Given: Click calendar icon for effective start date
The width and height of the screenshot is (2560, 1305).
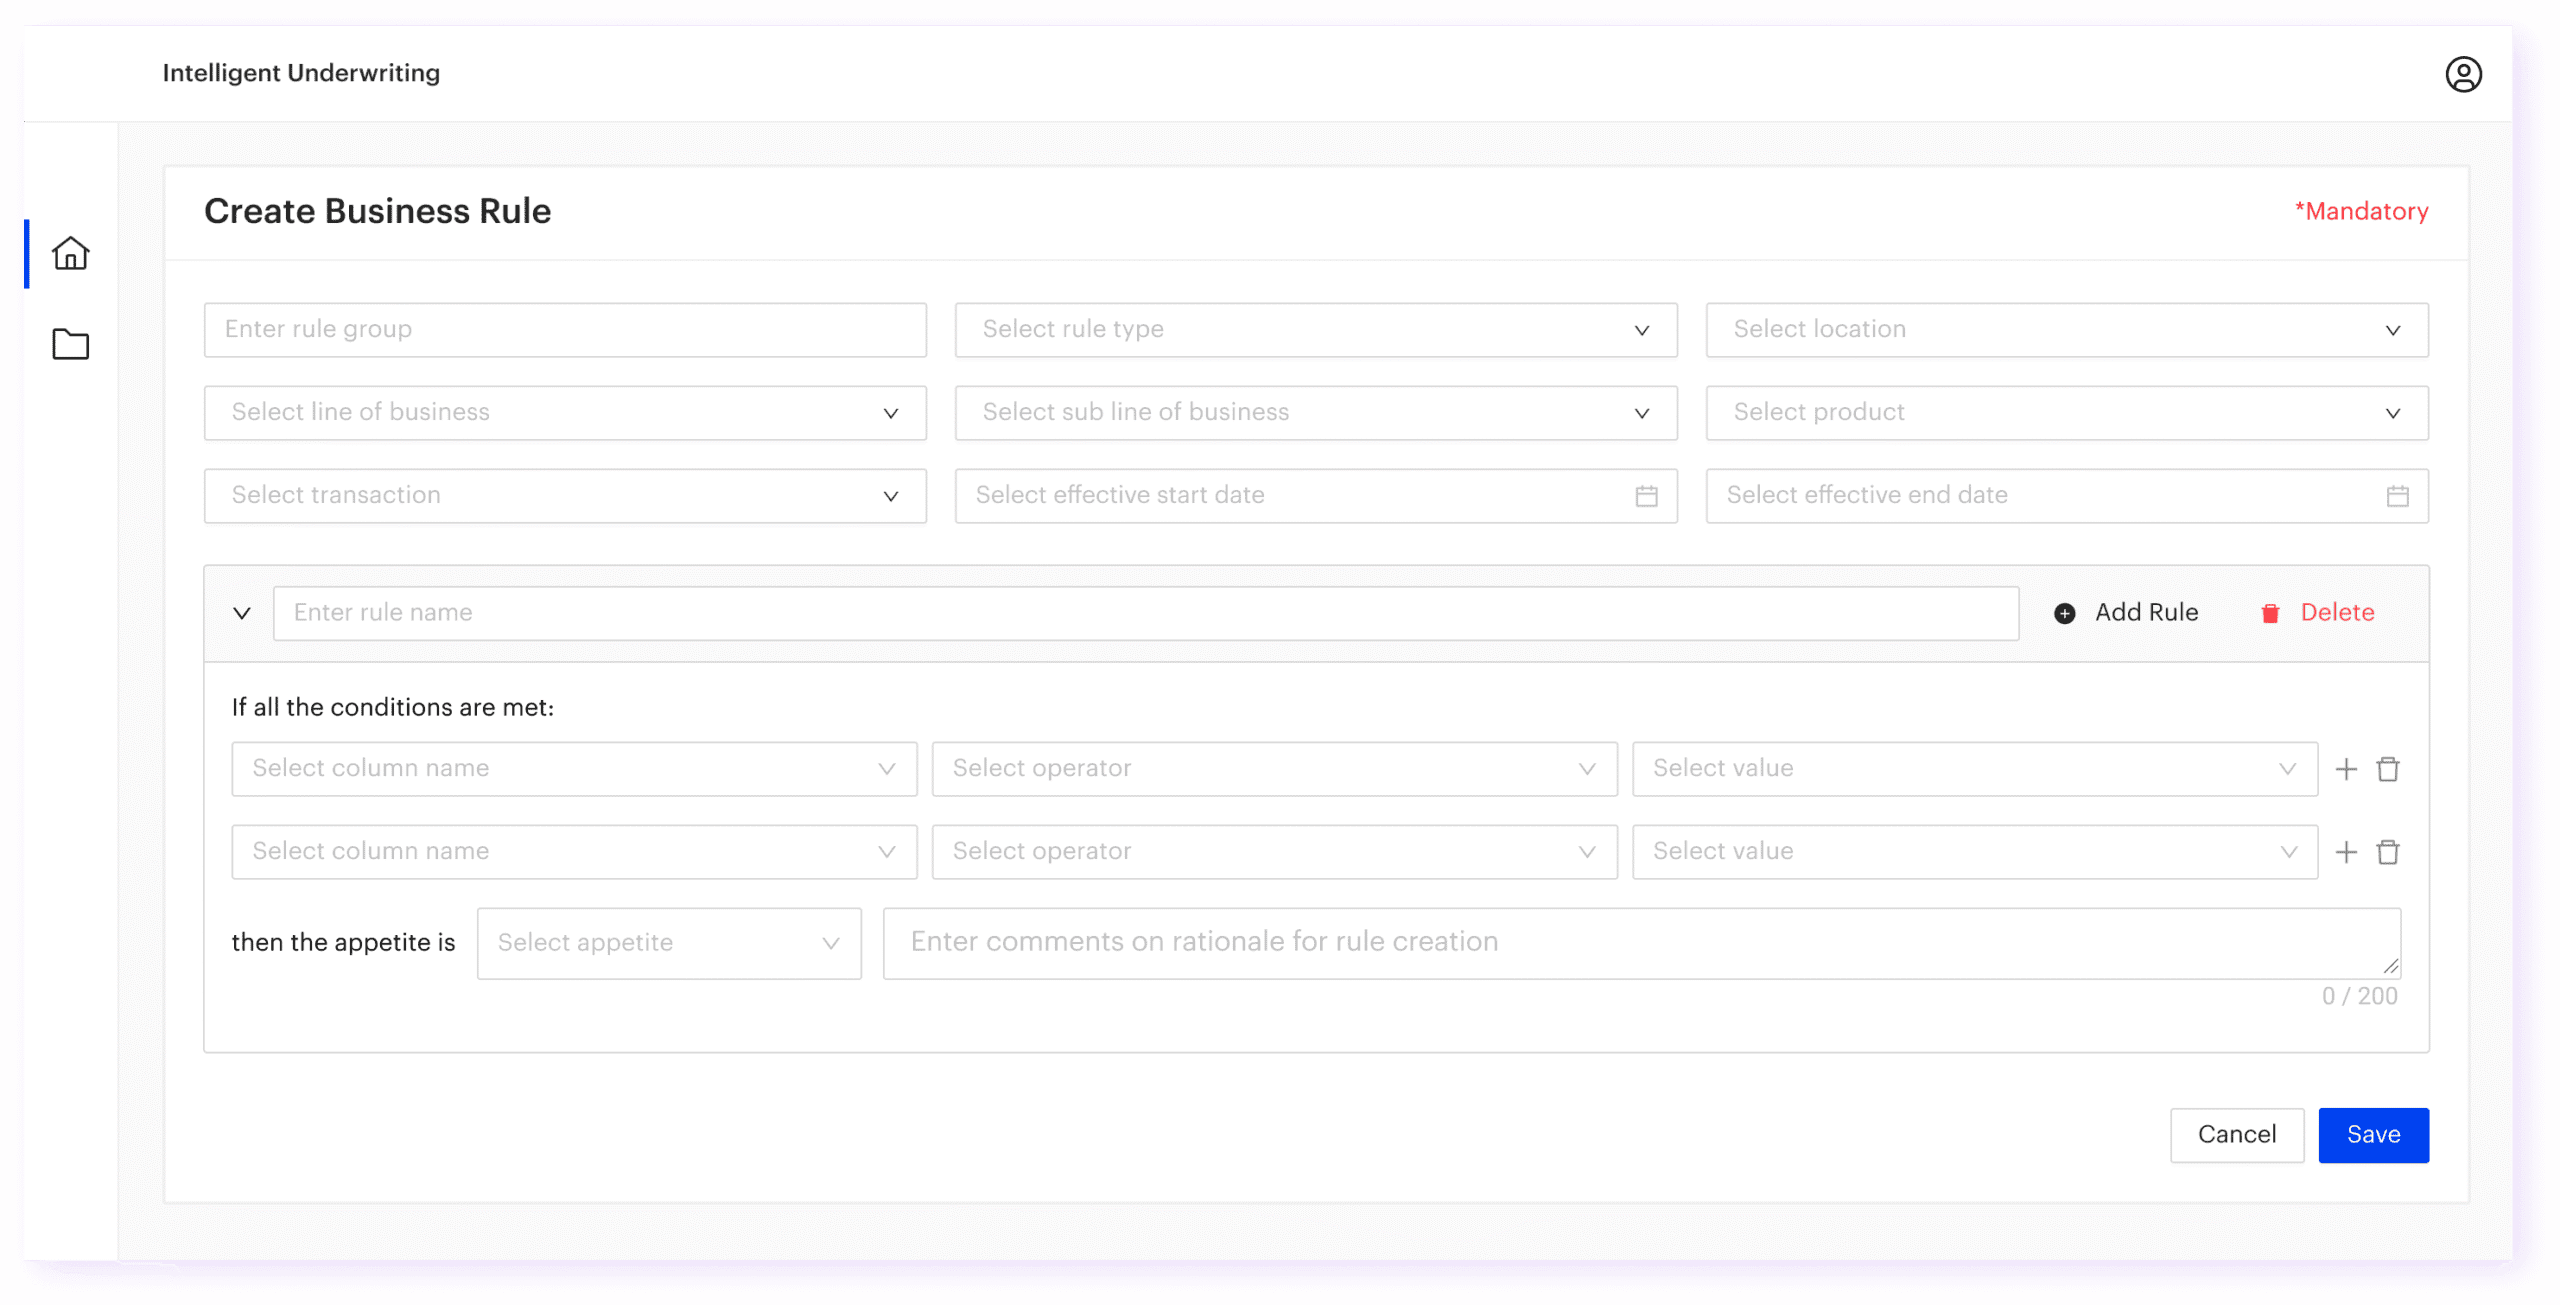Looking at the screenshot, I should coord(1646,496).
